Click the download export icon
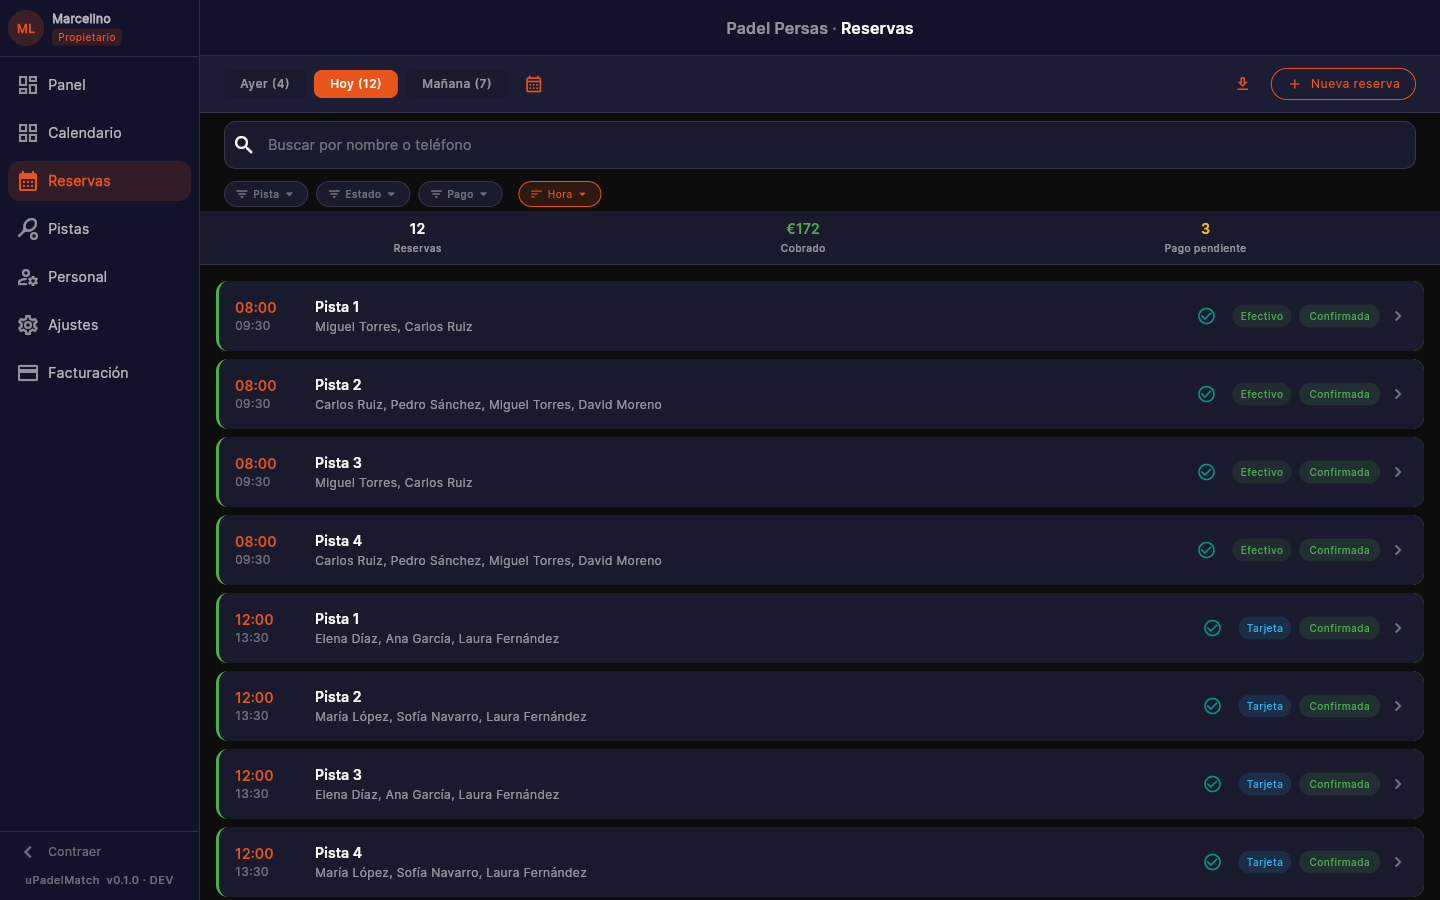The width and height of the screenshot is (1440, 900). coord(1243,84)
